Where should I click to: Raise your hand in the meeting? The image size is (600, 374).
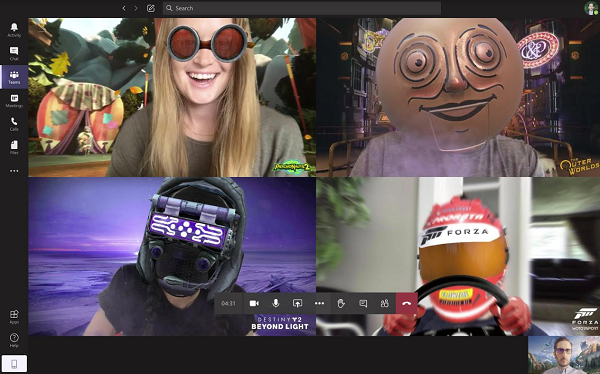[x=341, y=304]
